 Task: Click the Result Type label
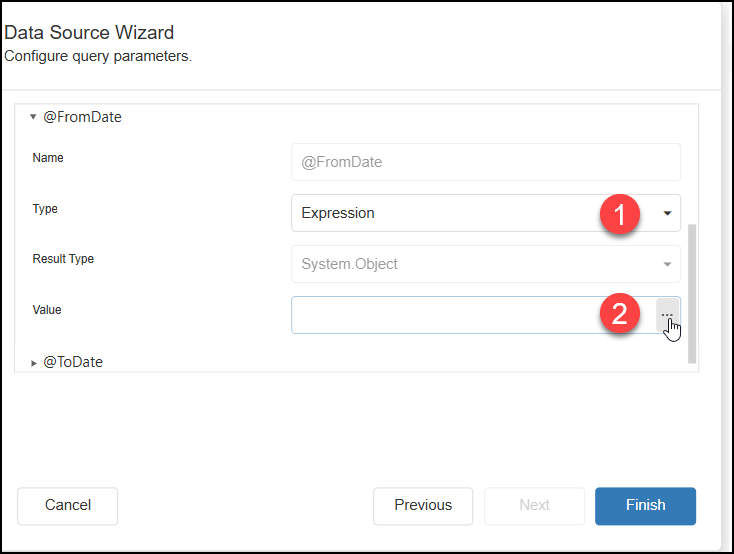point(63,259)
